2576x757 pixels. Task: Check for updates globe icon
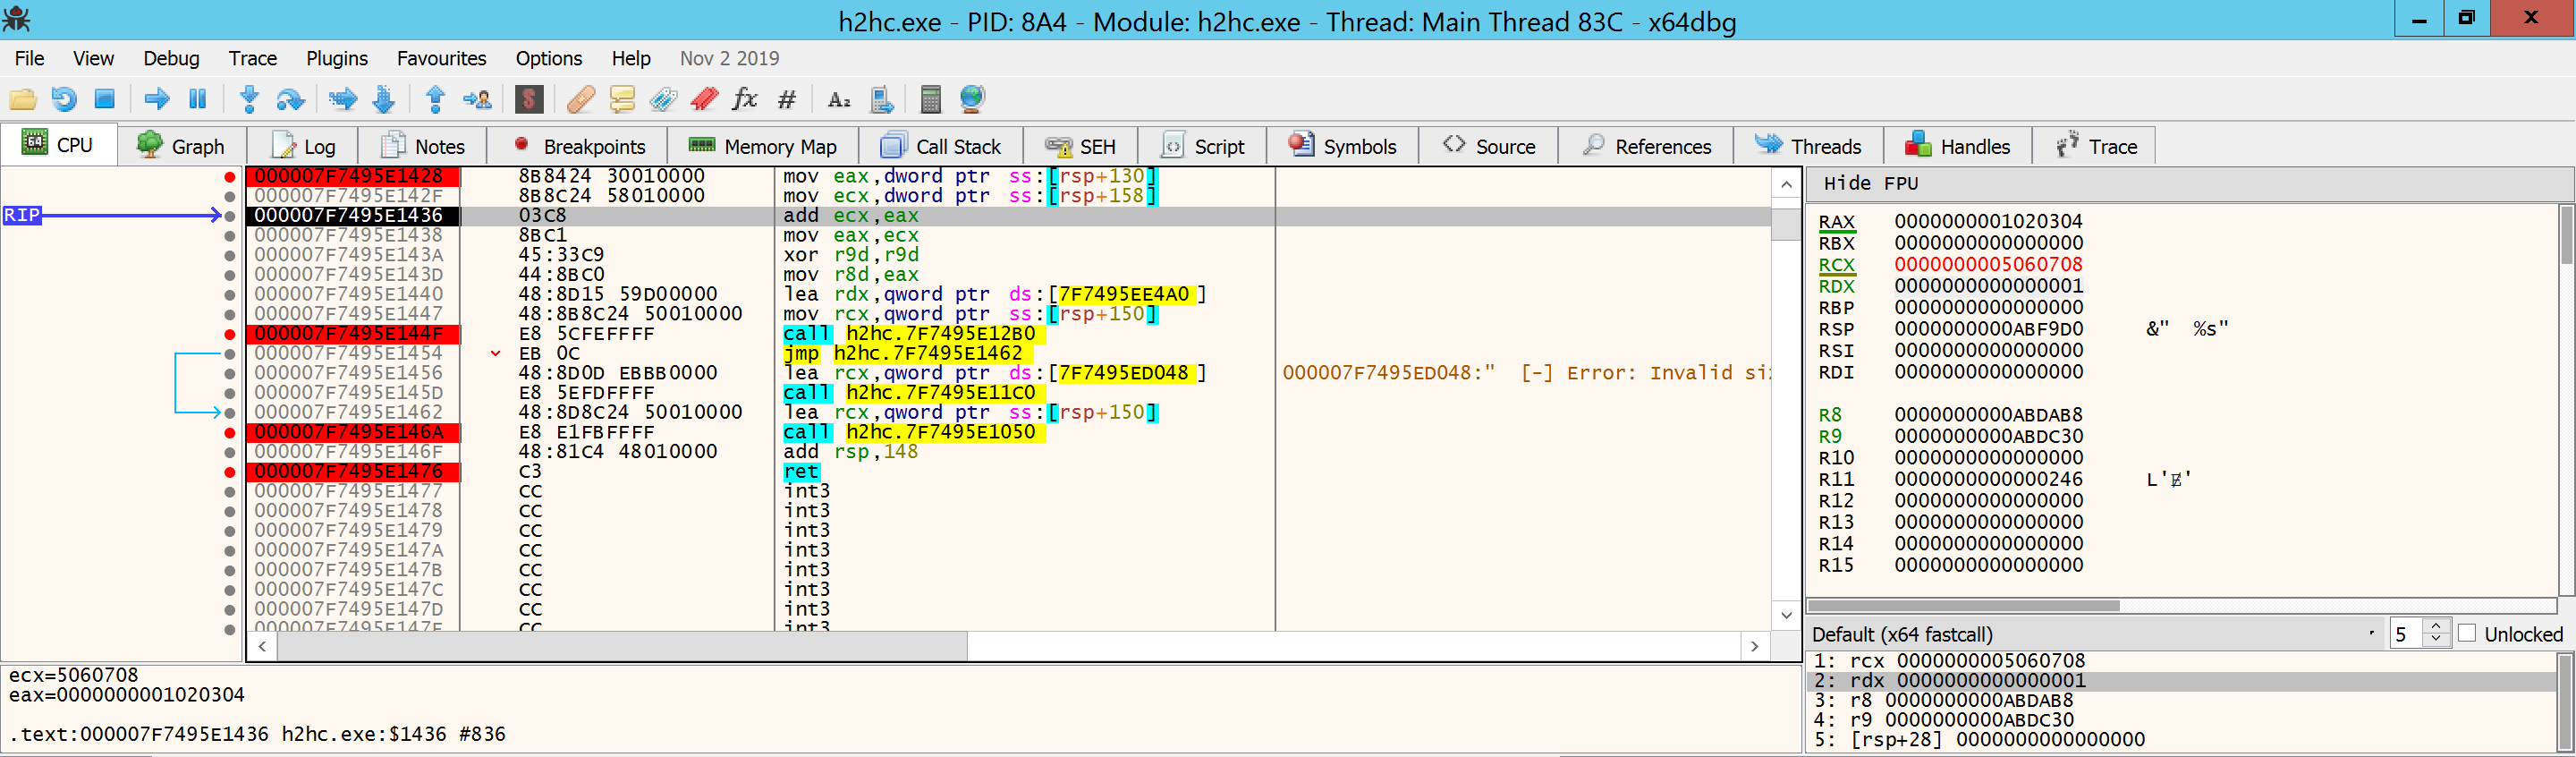tap(972, 99)
